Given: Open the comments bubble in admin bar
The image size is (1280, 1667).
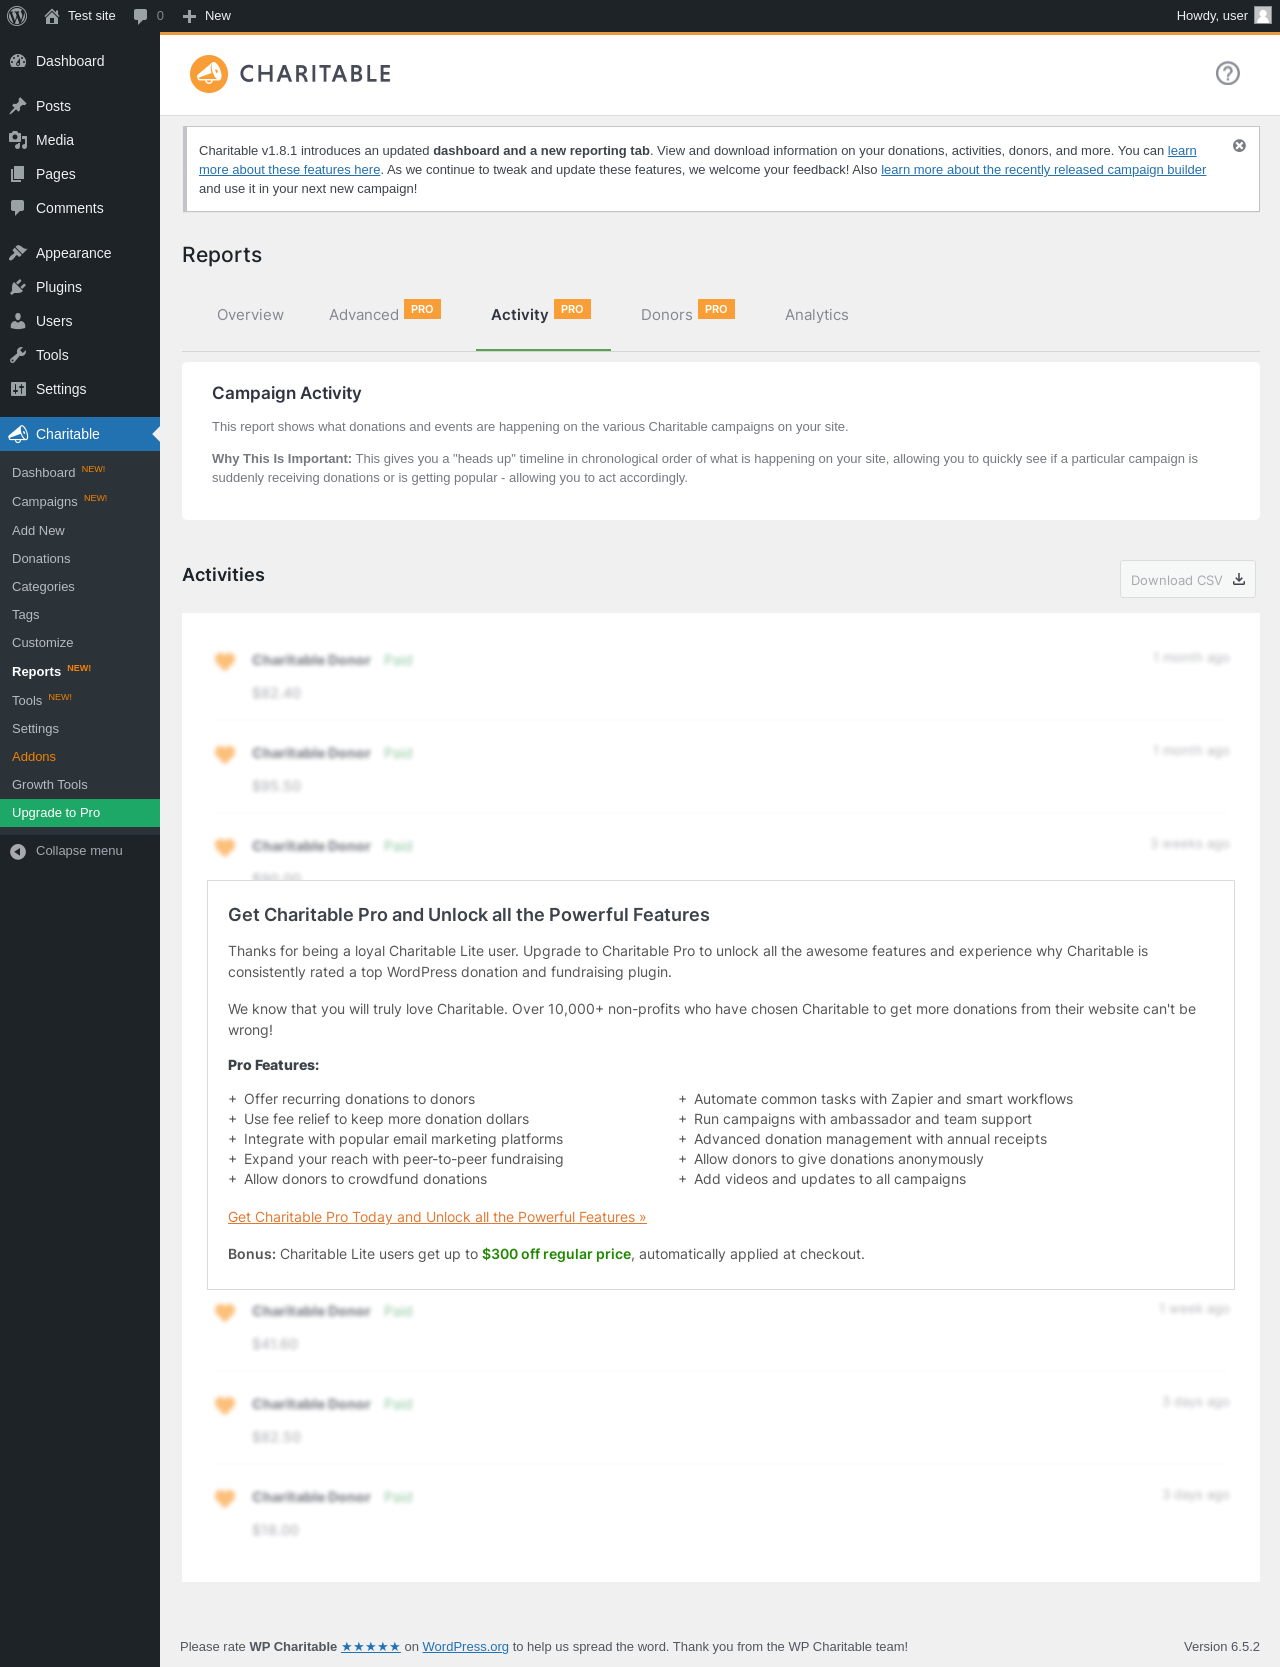Looking at the screenshot, I should click(140, 16).
